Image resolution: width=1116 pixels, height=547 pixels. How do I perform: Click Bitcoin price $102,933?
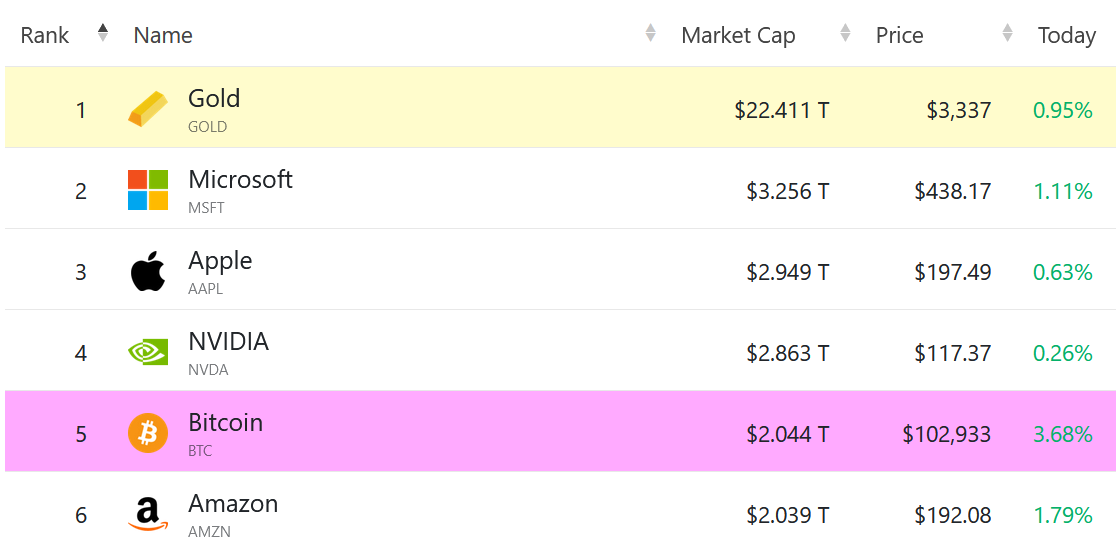point(947,435)
